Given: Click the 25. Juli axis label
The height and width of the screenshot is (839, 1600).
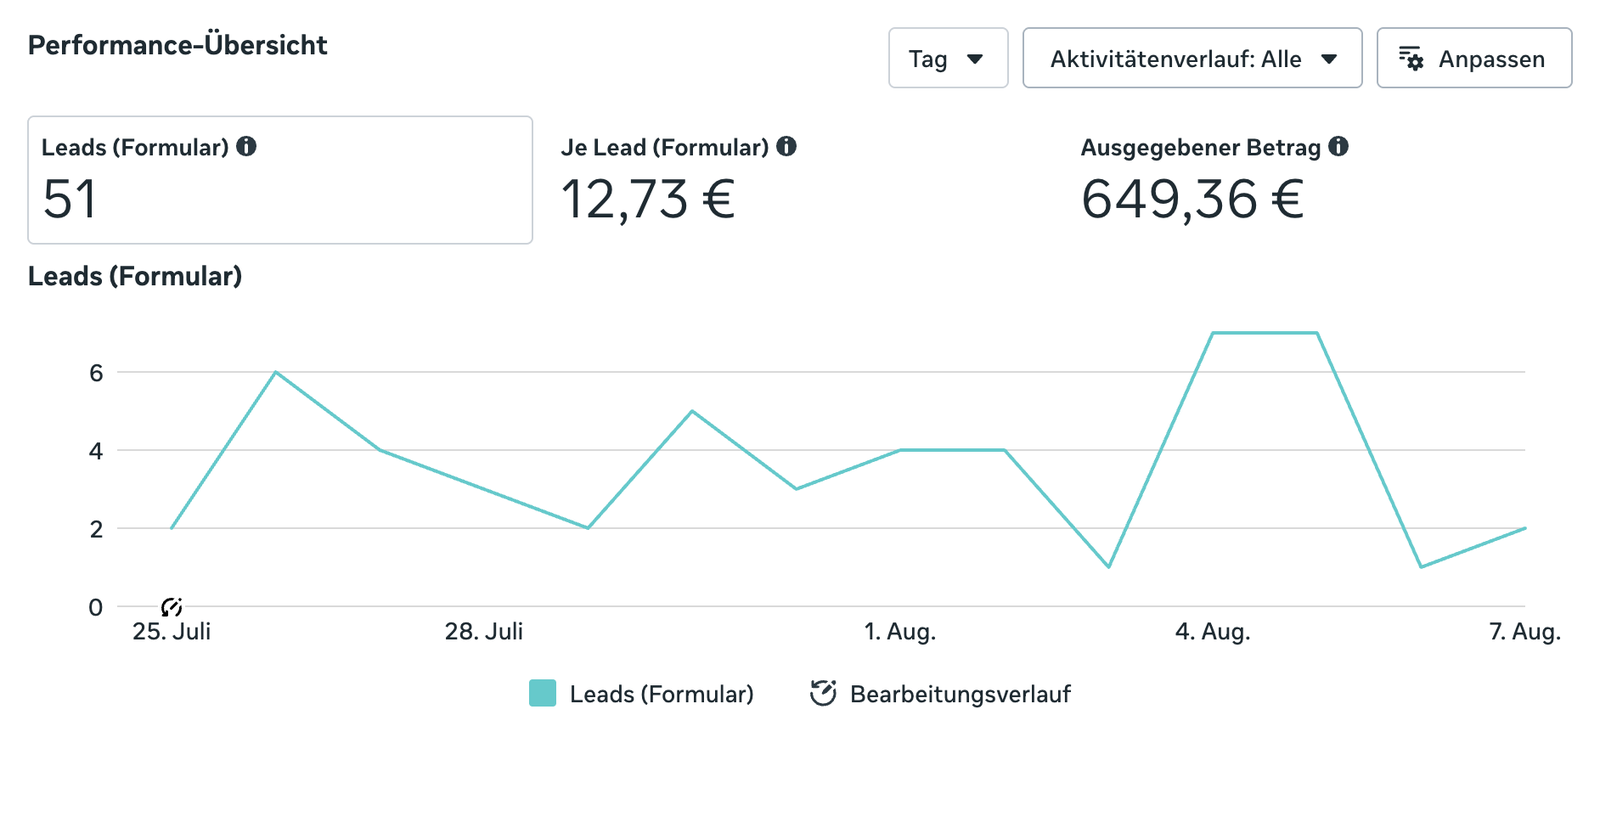Looking at the screenshot, I should click(x=172, y=632).
